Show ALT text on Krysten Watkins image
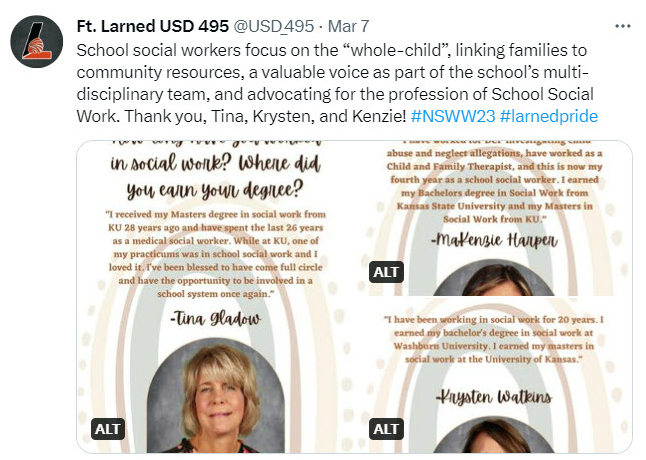 [x=386, y=429]
